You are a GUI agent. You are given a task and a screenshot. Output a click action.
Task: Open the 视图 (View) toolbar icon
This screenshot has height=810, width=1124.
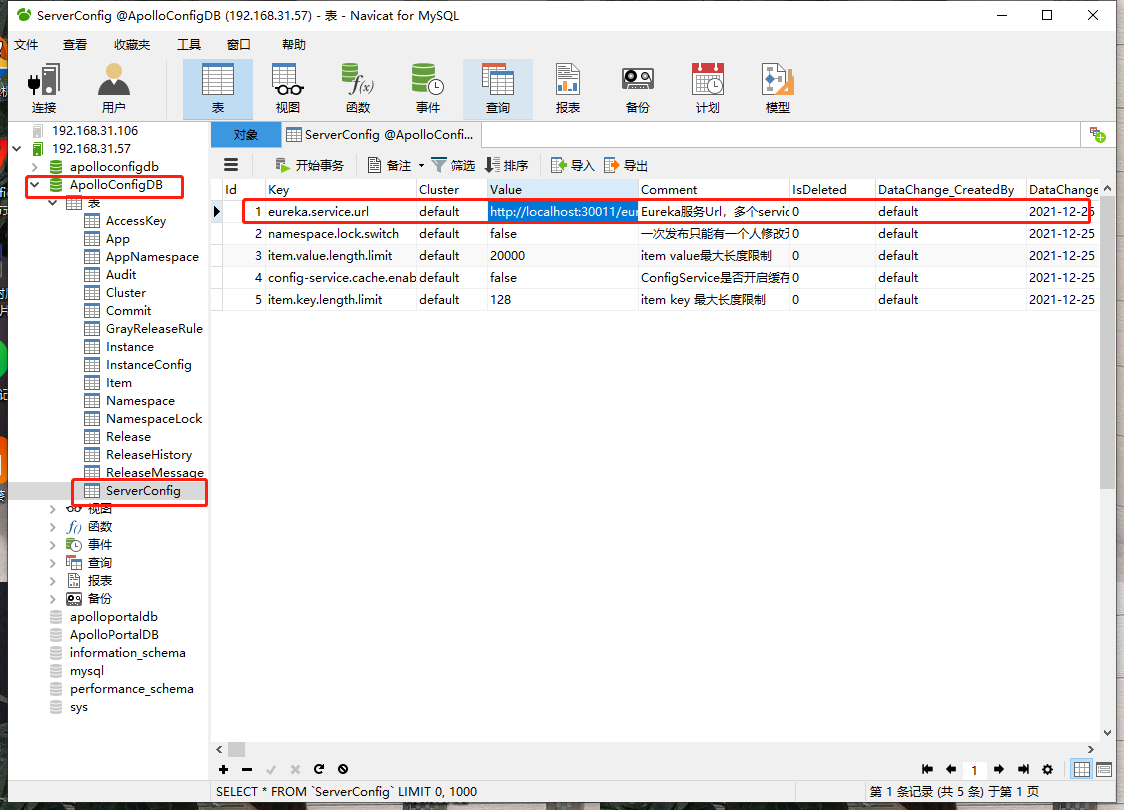tap(287, 88)
